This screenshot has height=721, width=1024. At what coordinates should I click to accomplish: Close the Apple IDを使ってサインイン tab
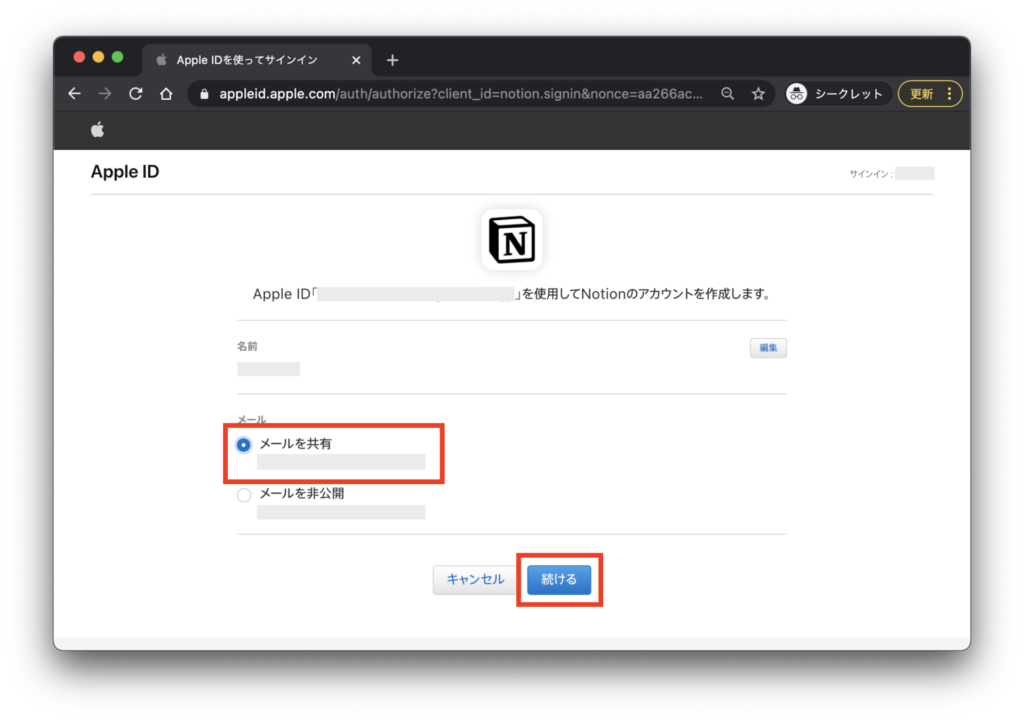[x=356, y=60]
